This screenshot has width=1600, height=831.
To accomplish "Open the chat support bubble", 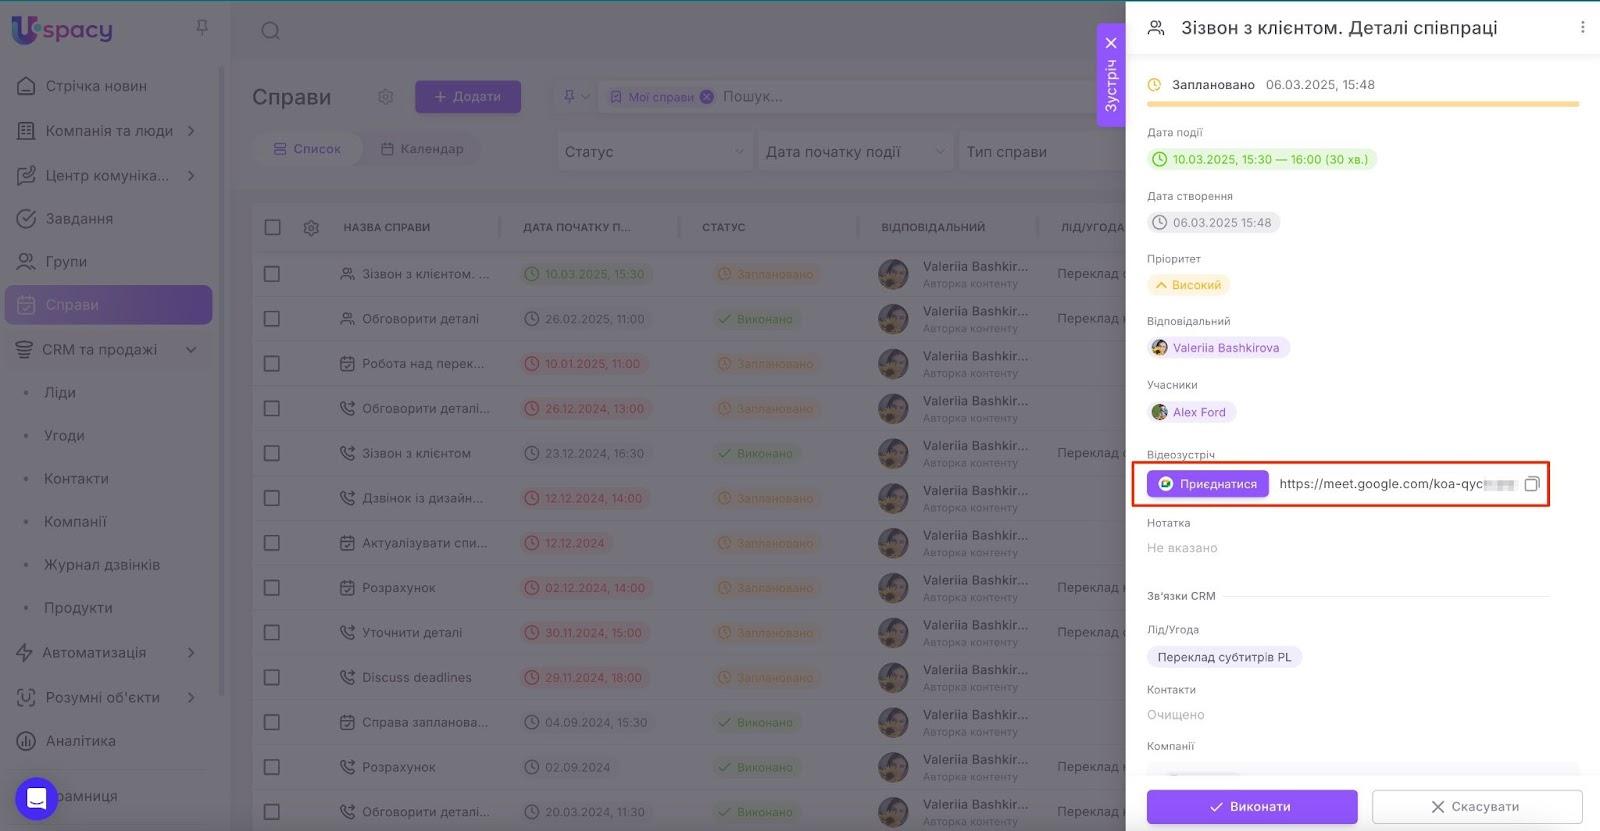I will (37, 798).
